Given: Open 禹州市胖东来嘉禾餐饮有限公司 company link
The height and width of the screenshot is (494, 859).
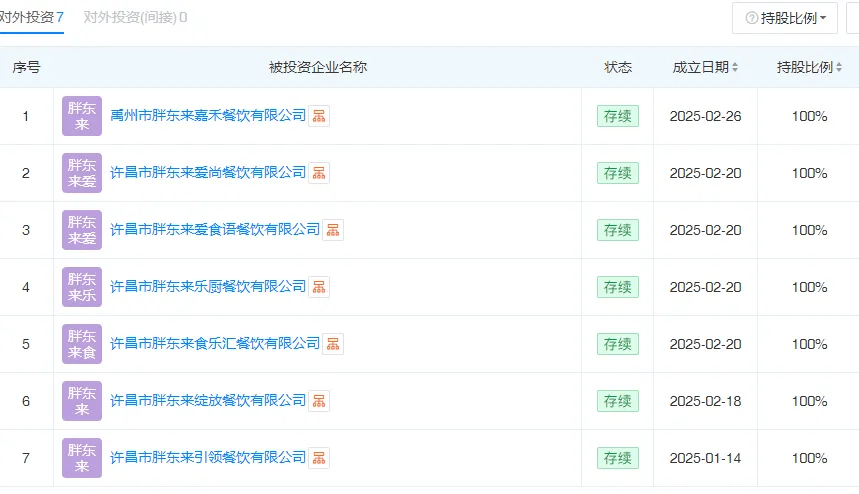Looking at the screenshot, I should [208, 116].
